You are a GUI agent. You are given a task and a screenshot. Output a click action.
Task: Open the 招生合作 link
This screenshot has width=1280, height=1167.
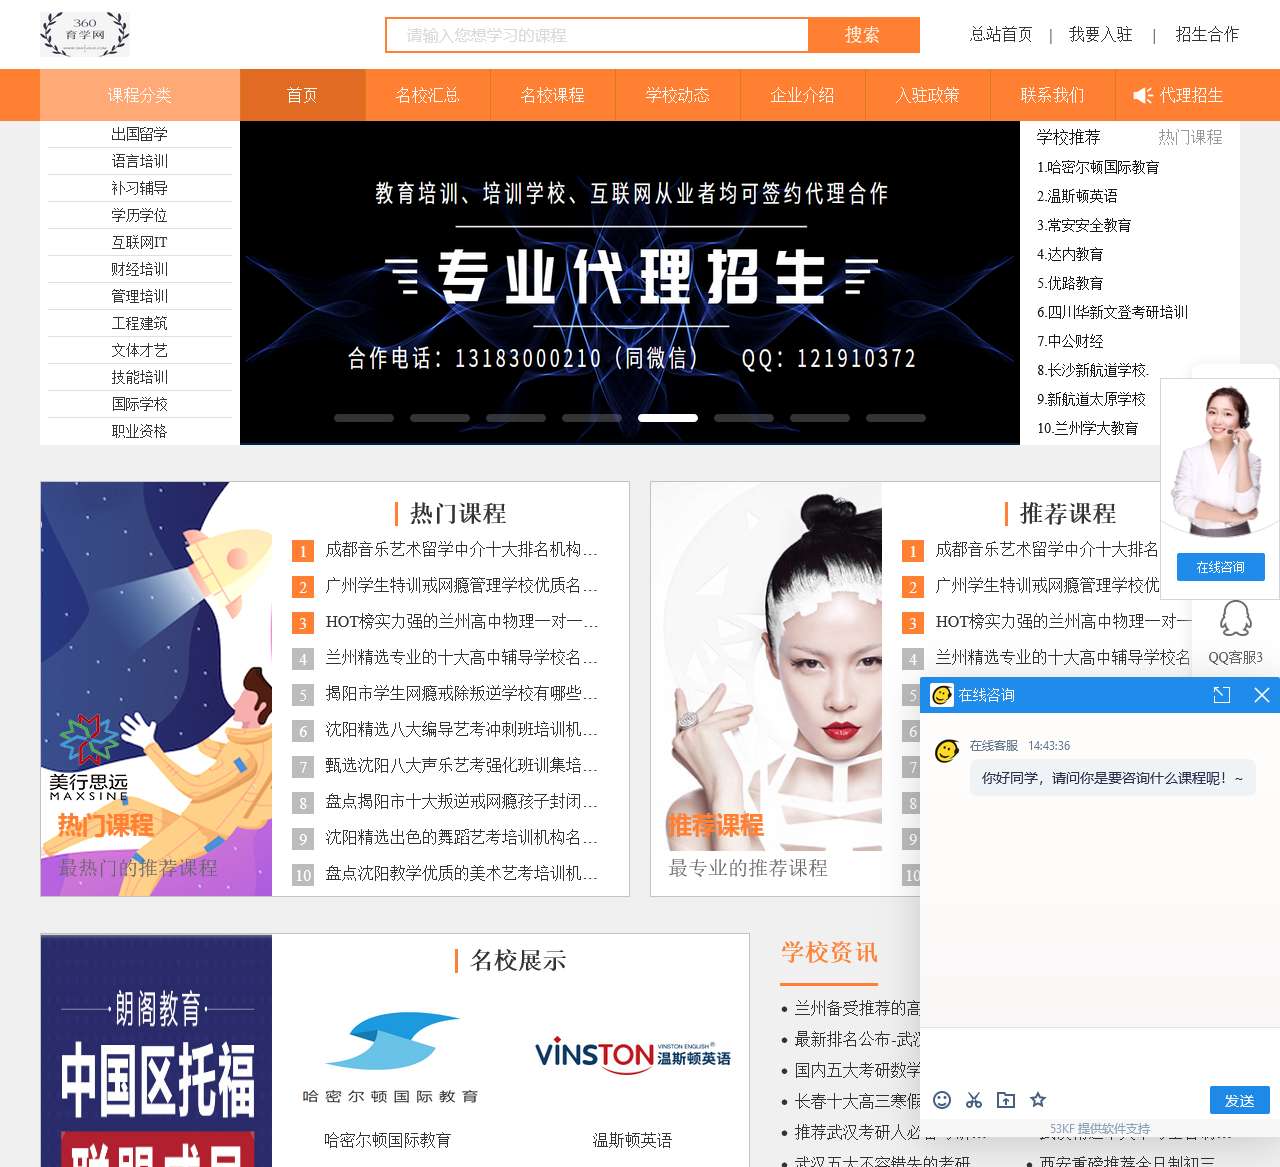(1207, 35)
